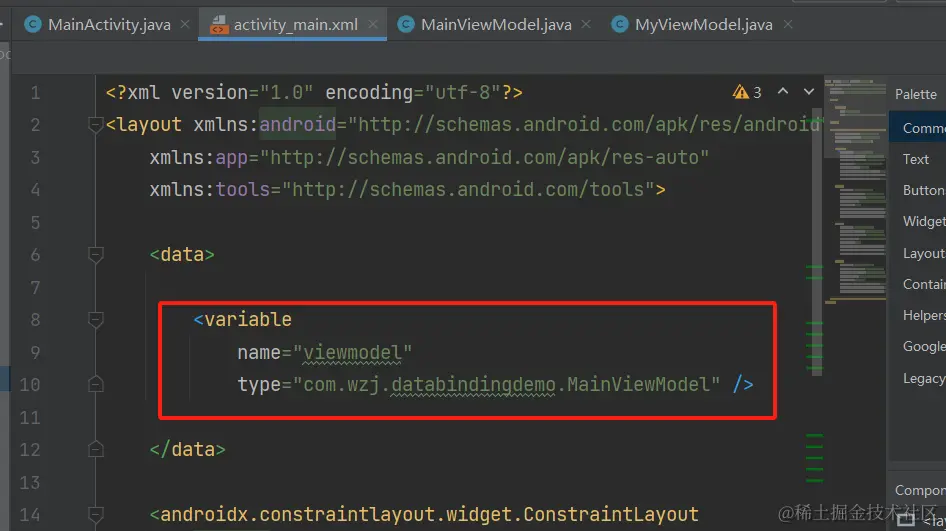The height and width of the screenshot is (531, 946).
Task: Click the Java class icon of MainActivity.java
Action: click(x=33, y=24)
